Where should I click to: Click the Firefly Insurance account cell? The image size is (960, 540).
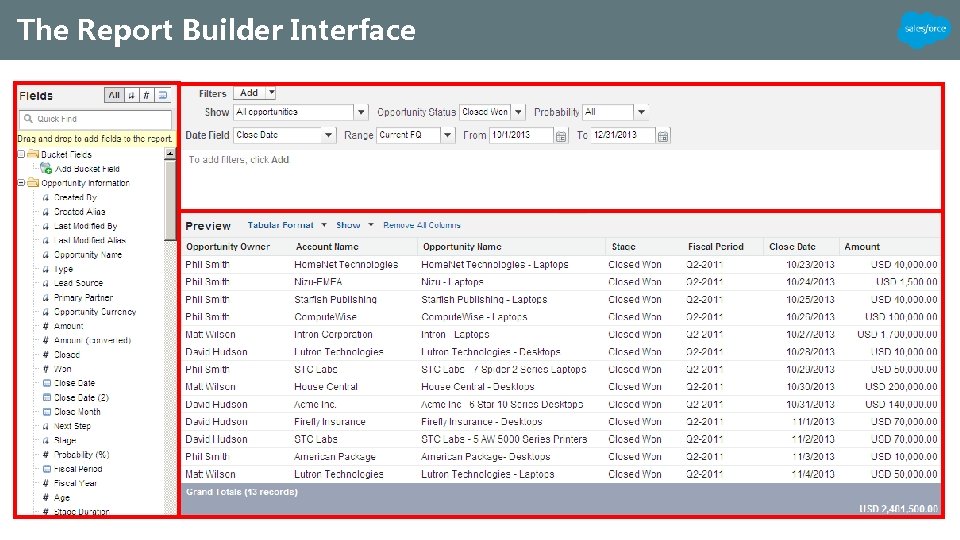[329, 422]
